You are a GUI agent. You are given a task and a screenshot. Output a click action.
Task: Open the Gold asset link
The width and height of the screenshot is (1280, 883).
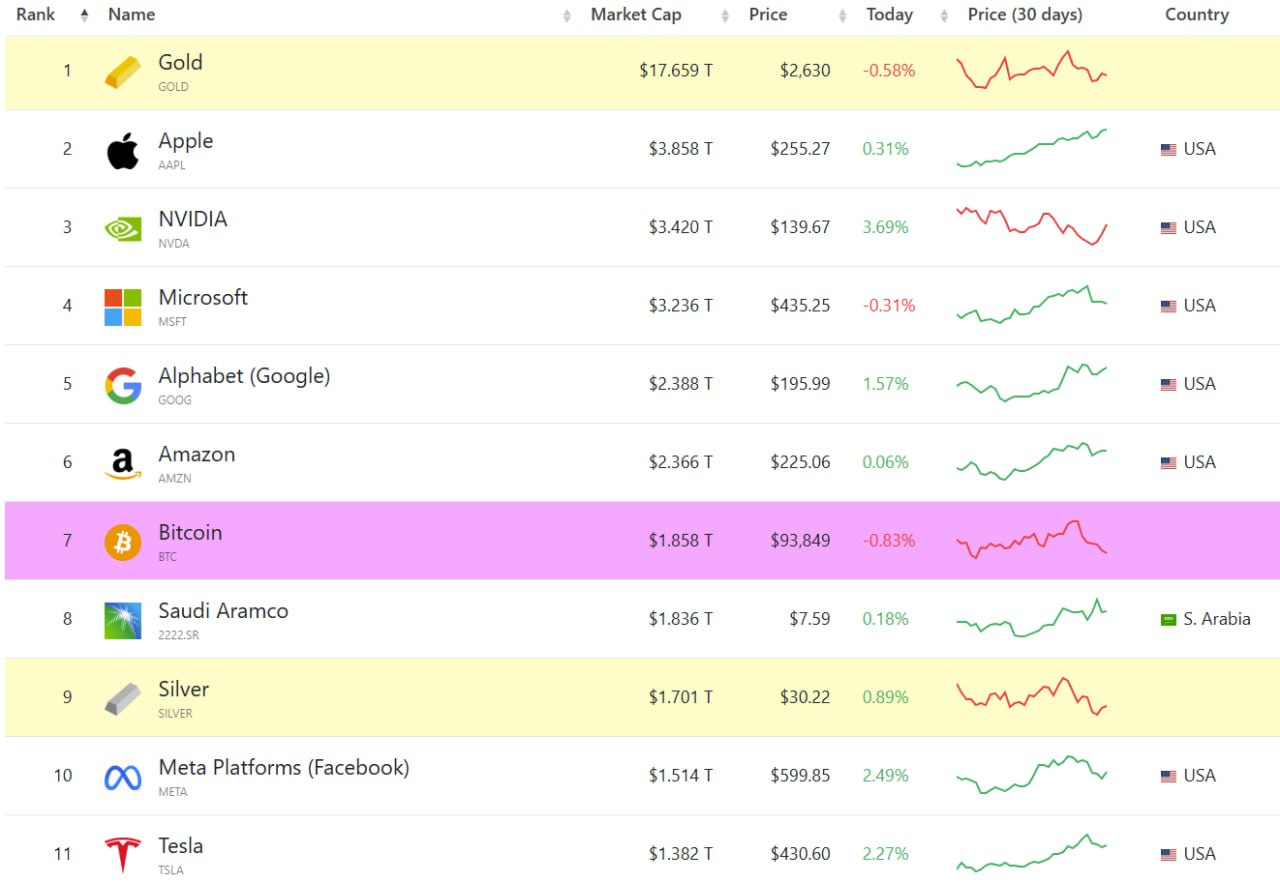[181, 62]
